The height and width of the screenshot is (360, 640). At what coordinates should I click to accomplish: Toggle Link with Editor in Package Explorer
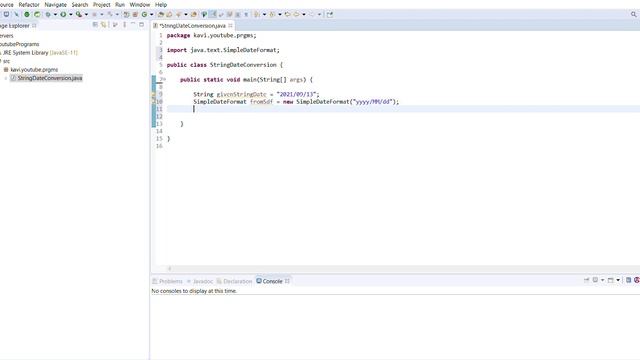coord(104,25)
